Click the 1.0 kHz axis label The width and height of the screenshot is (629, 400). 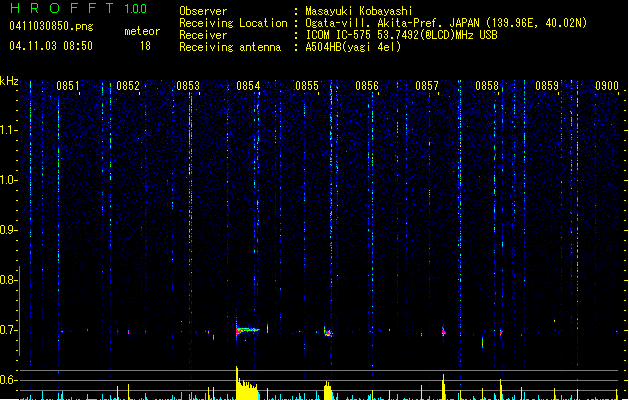8,180
